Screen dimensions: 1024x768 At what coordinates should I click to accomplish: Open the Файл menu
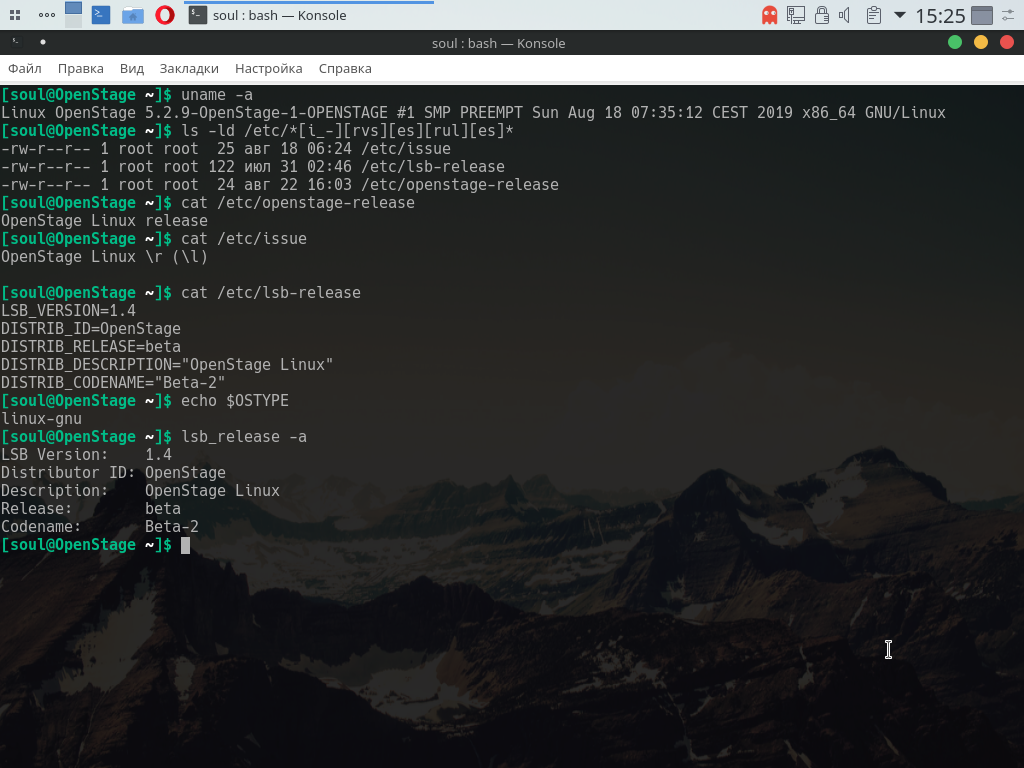point(25,69)
